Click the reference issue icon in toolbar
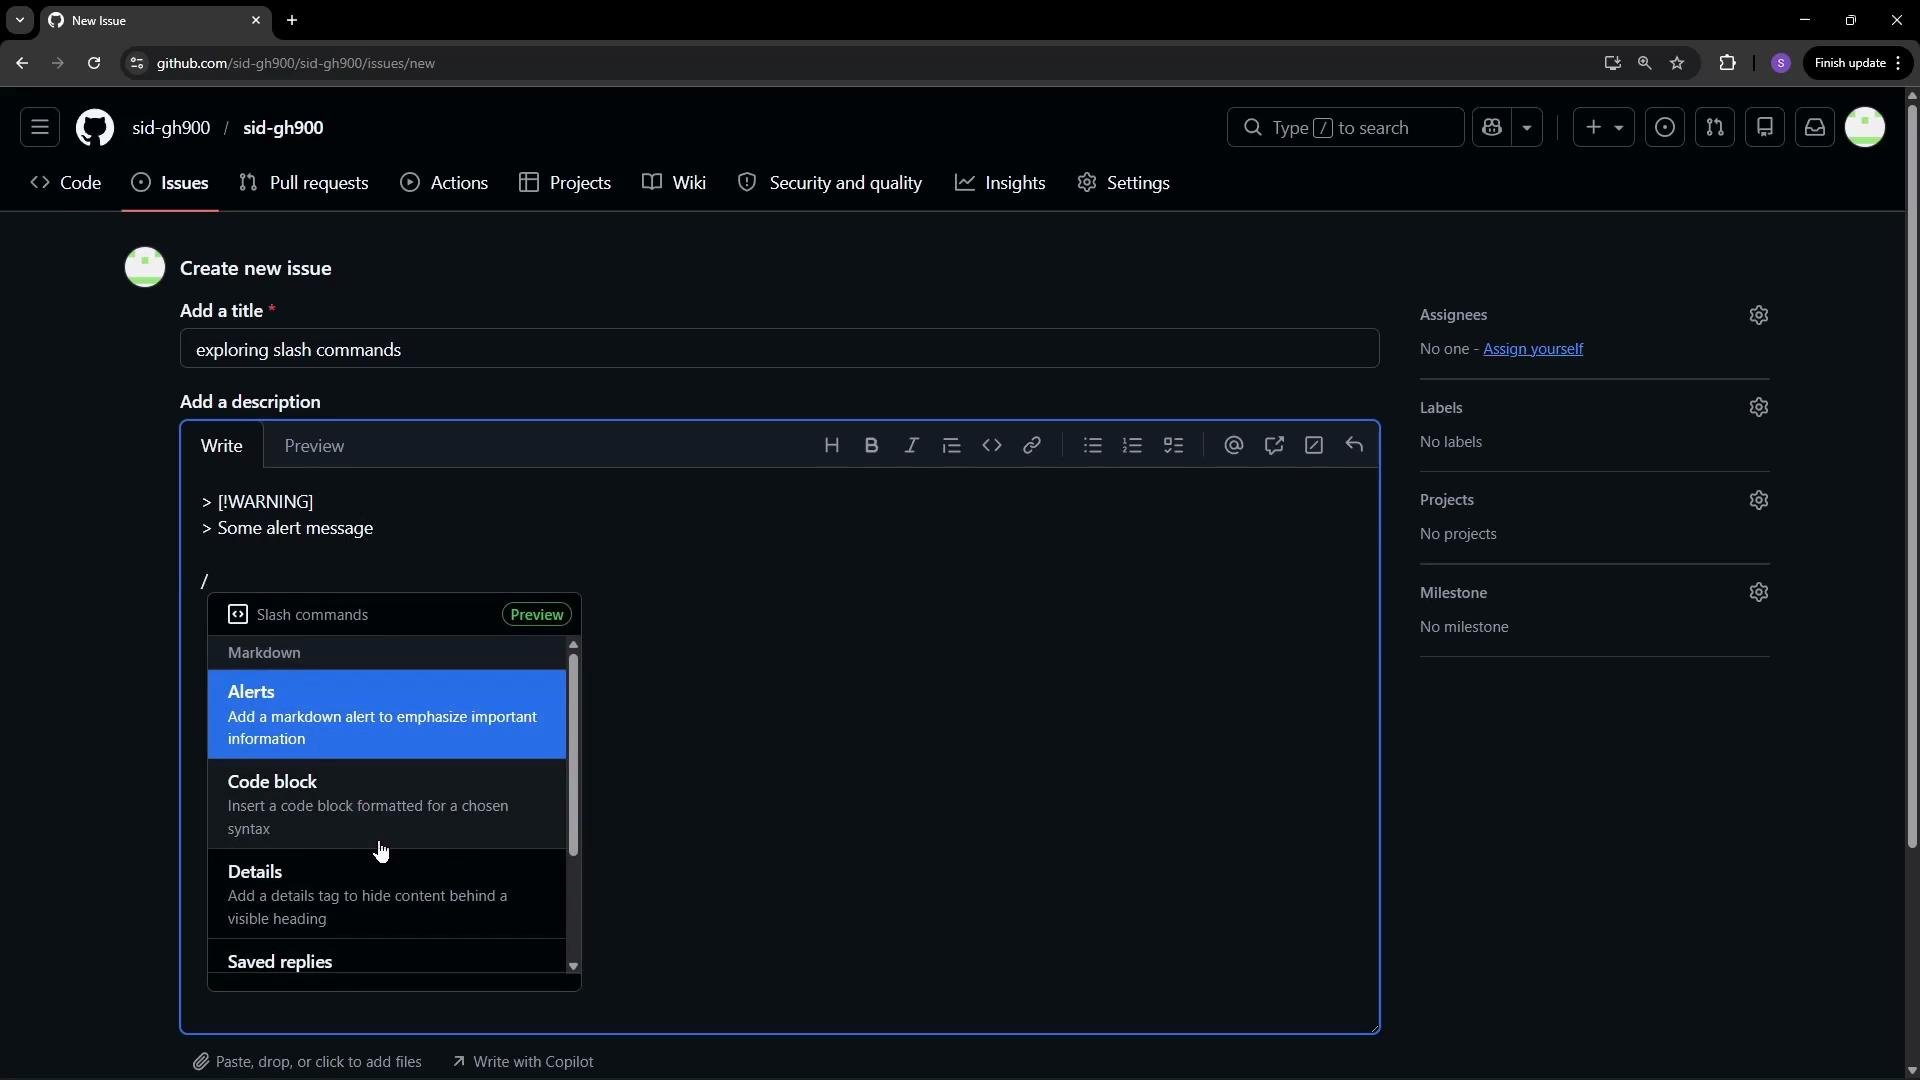This screenshot has width=1920, height=1080. tap(1273, 446)
